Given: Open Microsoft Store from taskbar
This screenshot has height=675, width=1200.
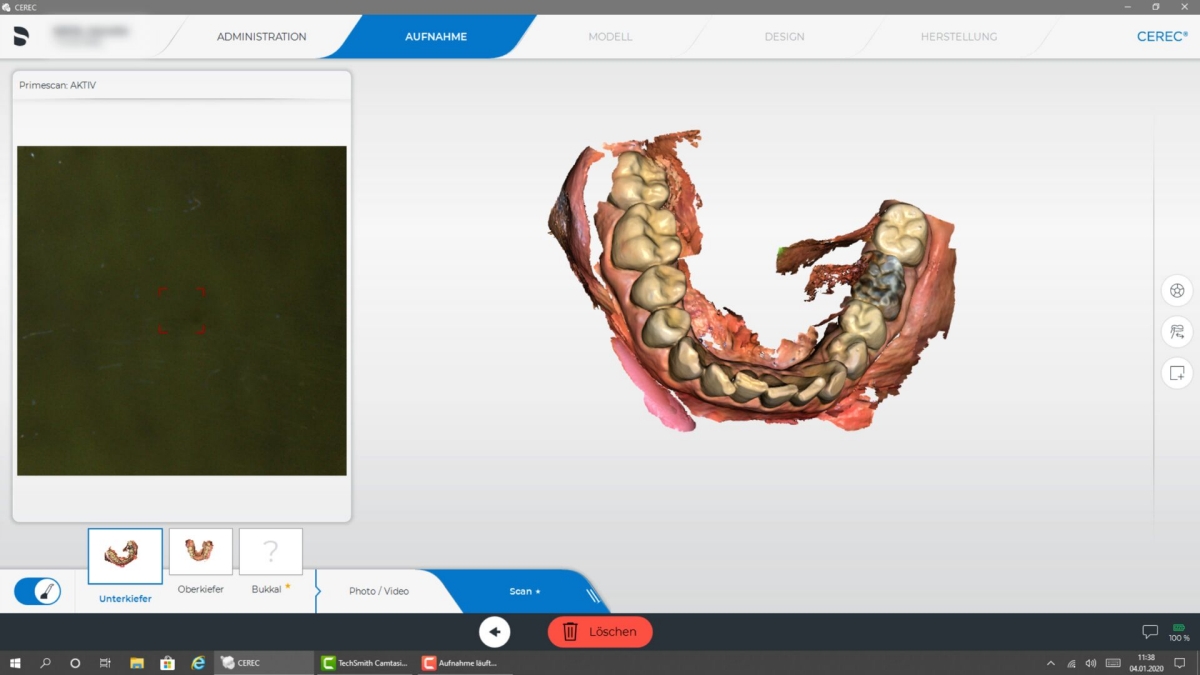Looking at the screenshot, I should point(168,663).
